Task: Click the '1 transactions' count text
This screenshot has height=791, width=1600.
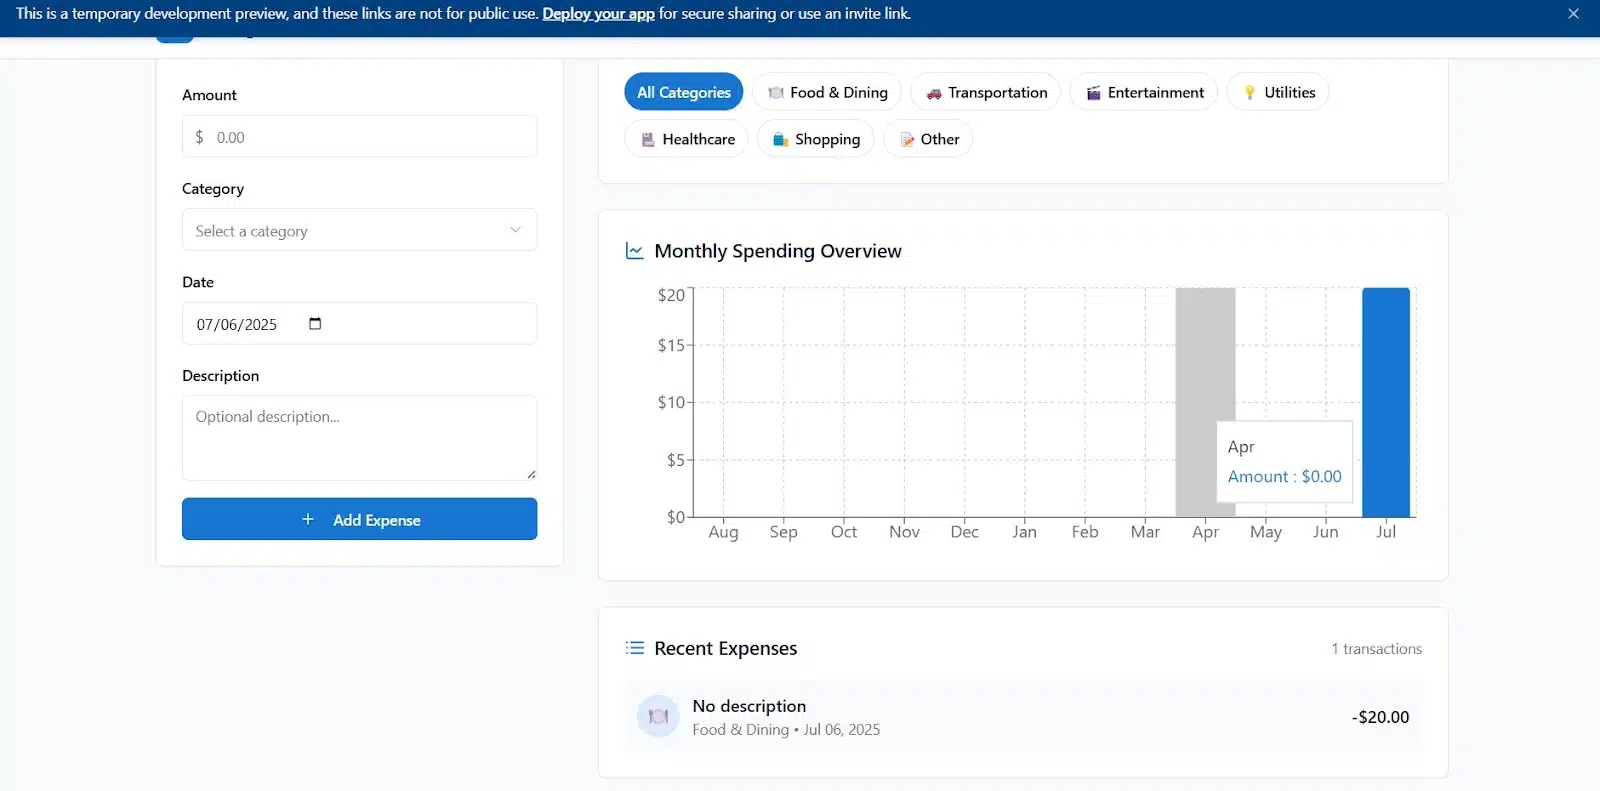Action: tap(1376, 649)
